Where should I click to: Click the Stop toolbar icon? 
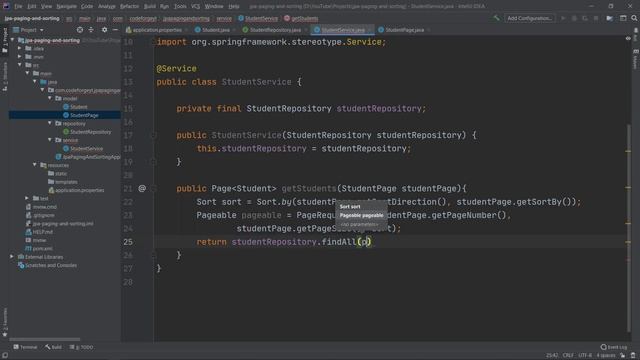(x=596, y=18)
